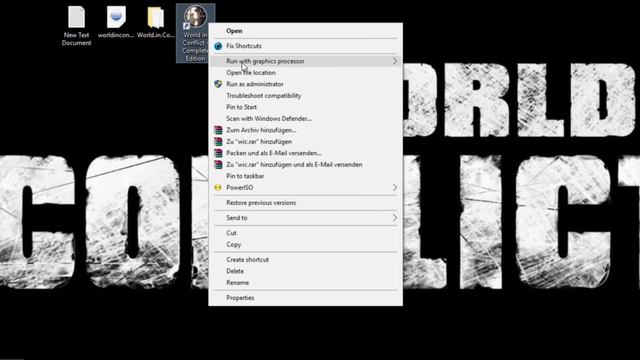Click the "New Text Document" label

76,39
